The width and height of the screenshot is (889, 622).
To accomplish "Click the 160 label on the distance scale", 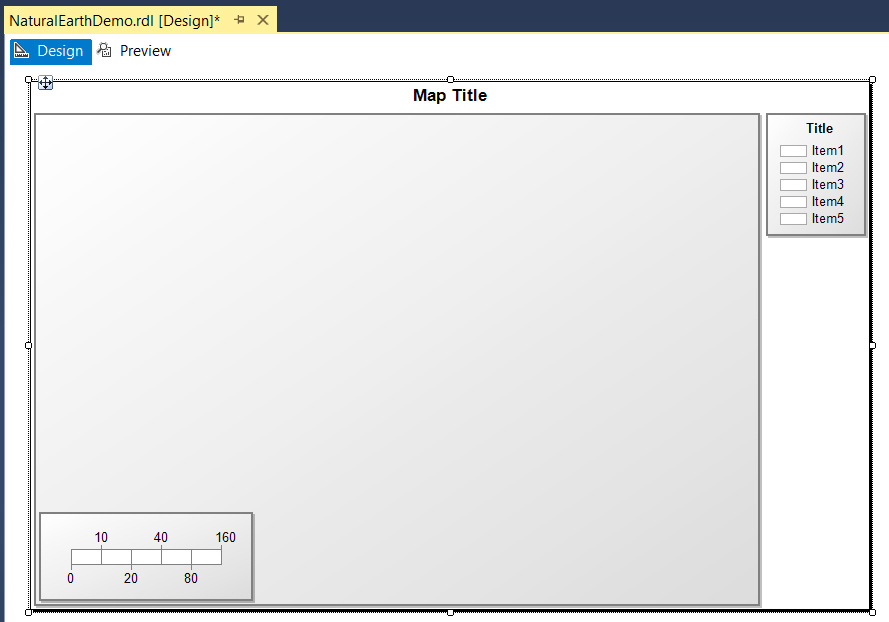I will pyautogui.click(x=226, y=538).
